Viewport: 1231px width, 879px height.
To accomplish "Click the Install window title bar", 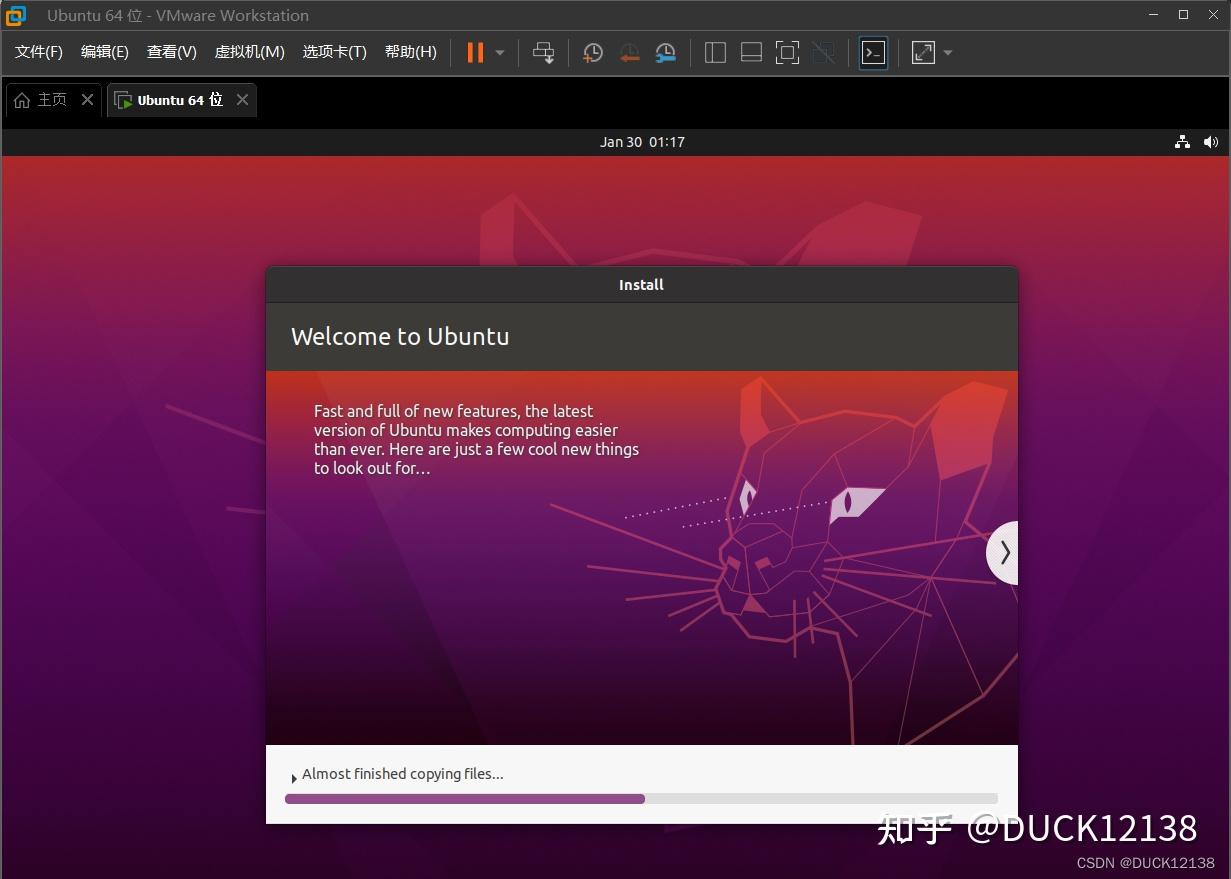I will [641, 284].
